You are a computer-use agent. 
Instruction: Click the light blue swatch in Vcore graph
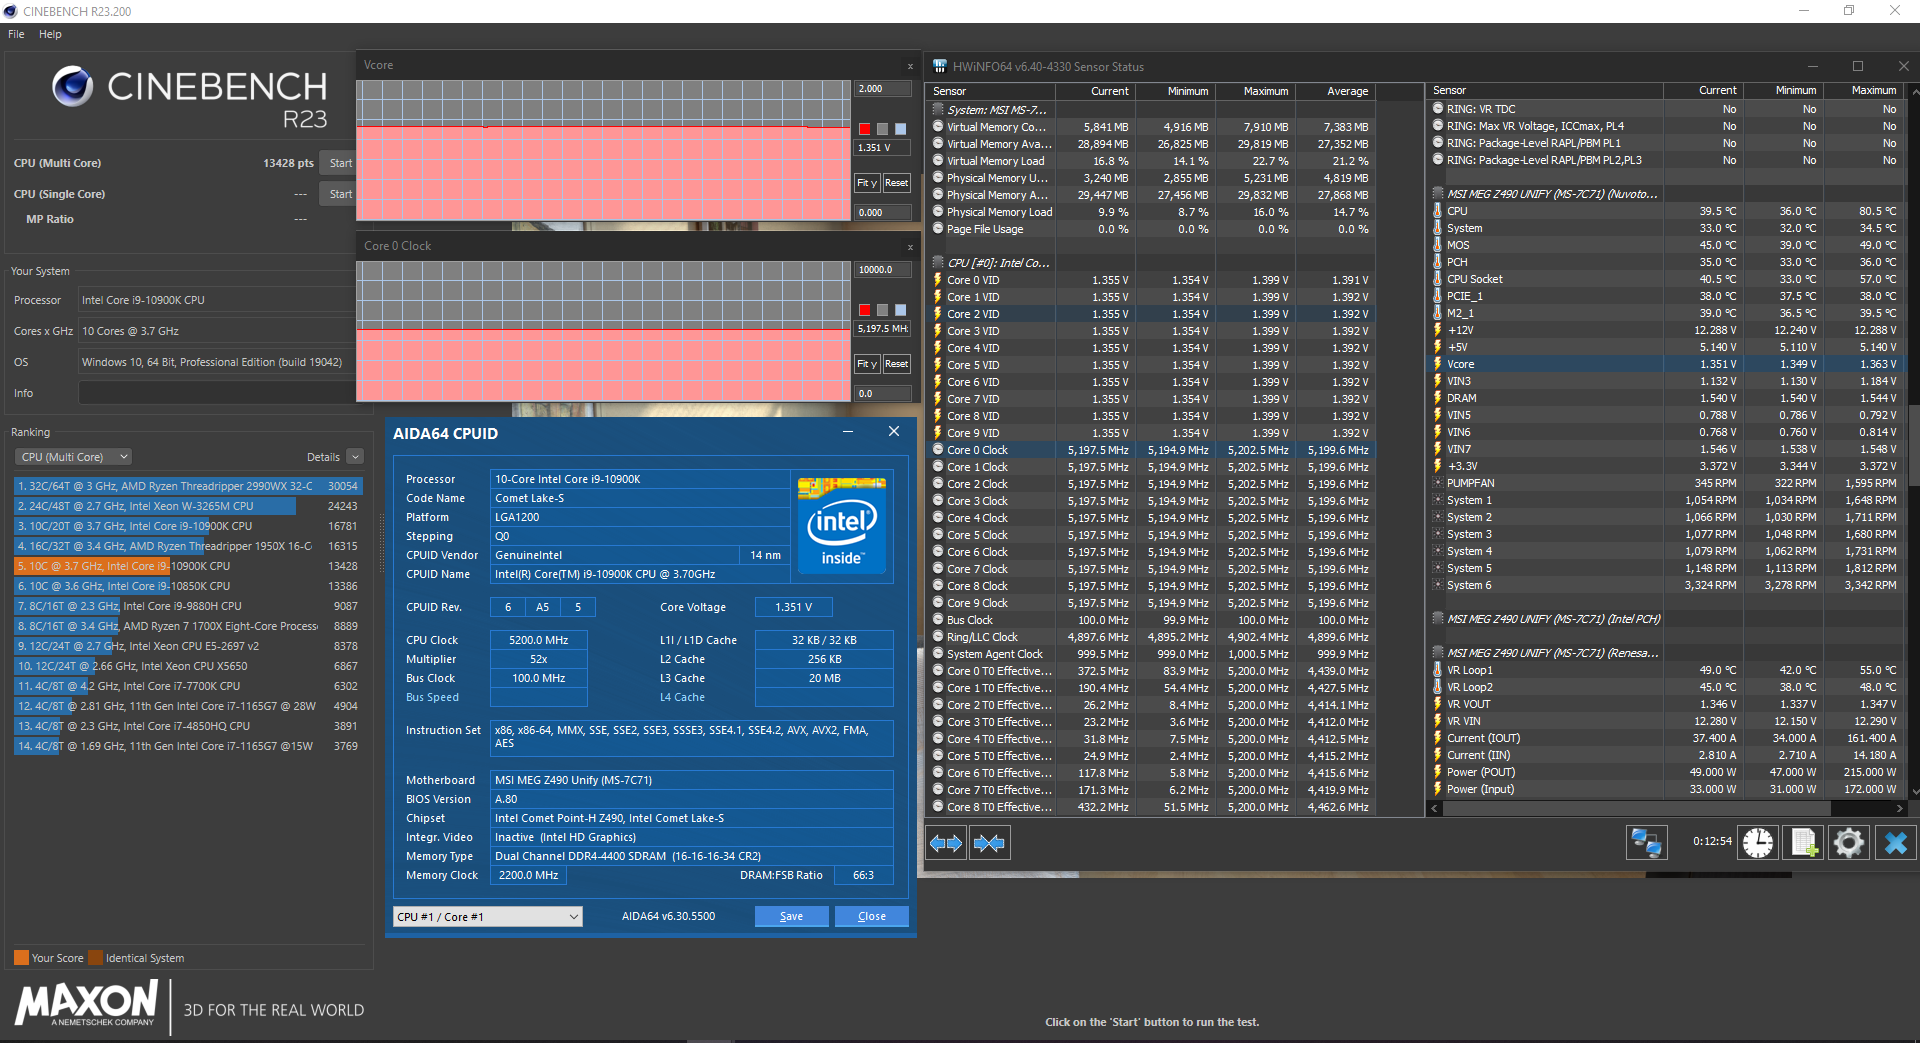[900, 129]
